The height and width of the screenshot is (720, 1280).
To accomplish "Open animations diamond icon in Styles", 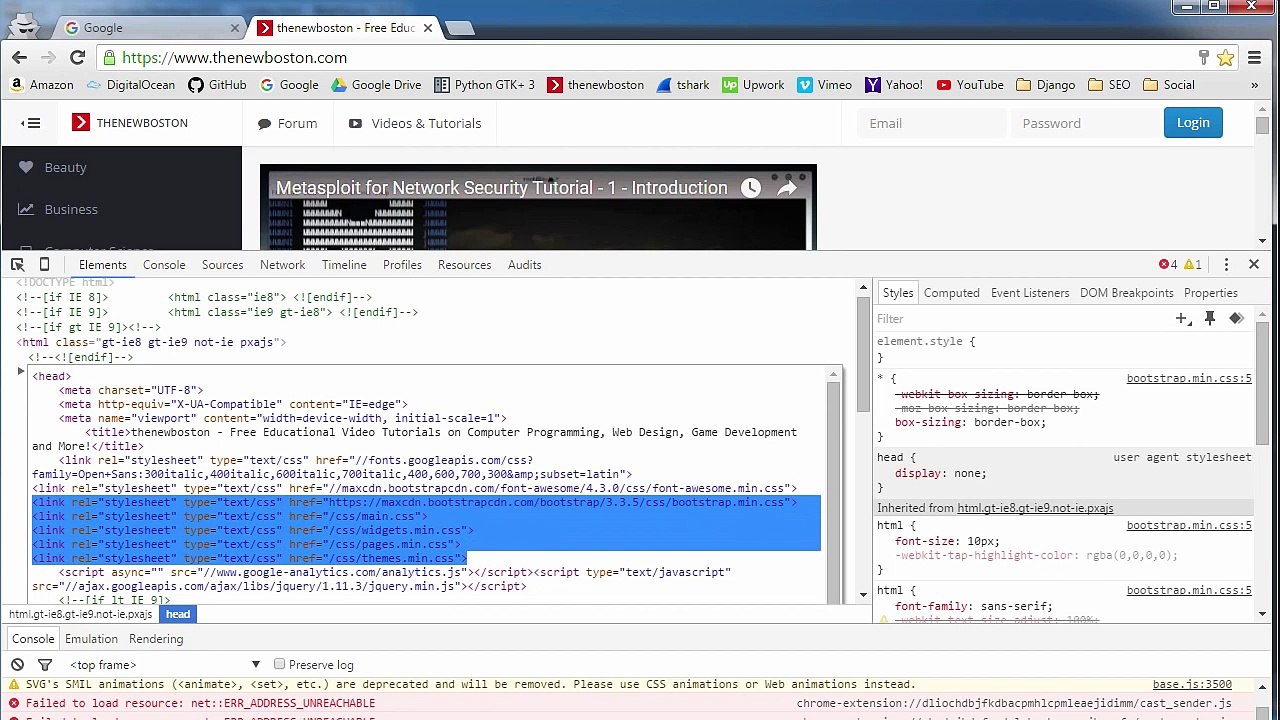I will pyautogui.click(x=1237, y=319).
